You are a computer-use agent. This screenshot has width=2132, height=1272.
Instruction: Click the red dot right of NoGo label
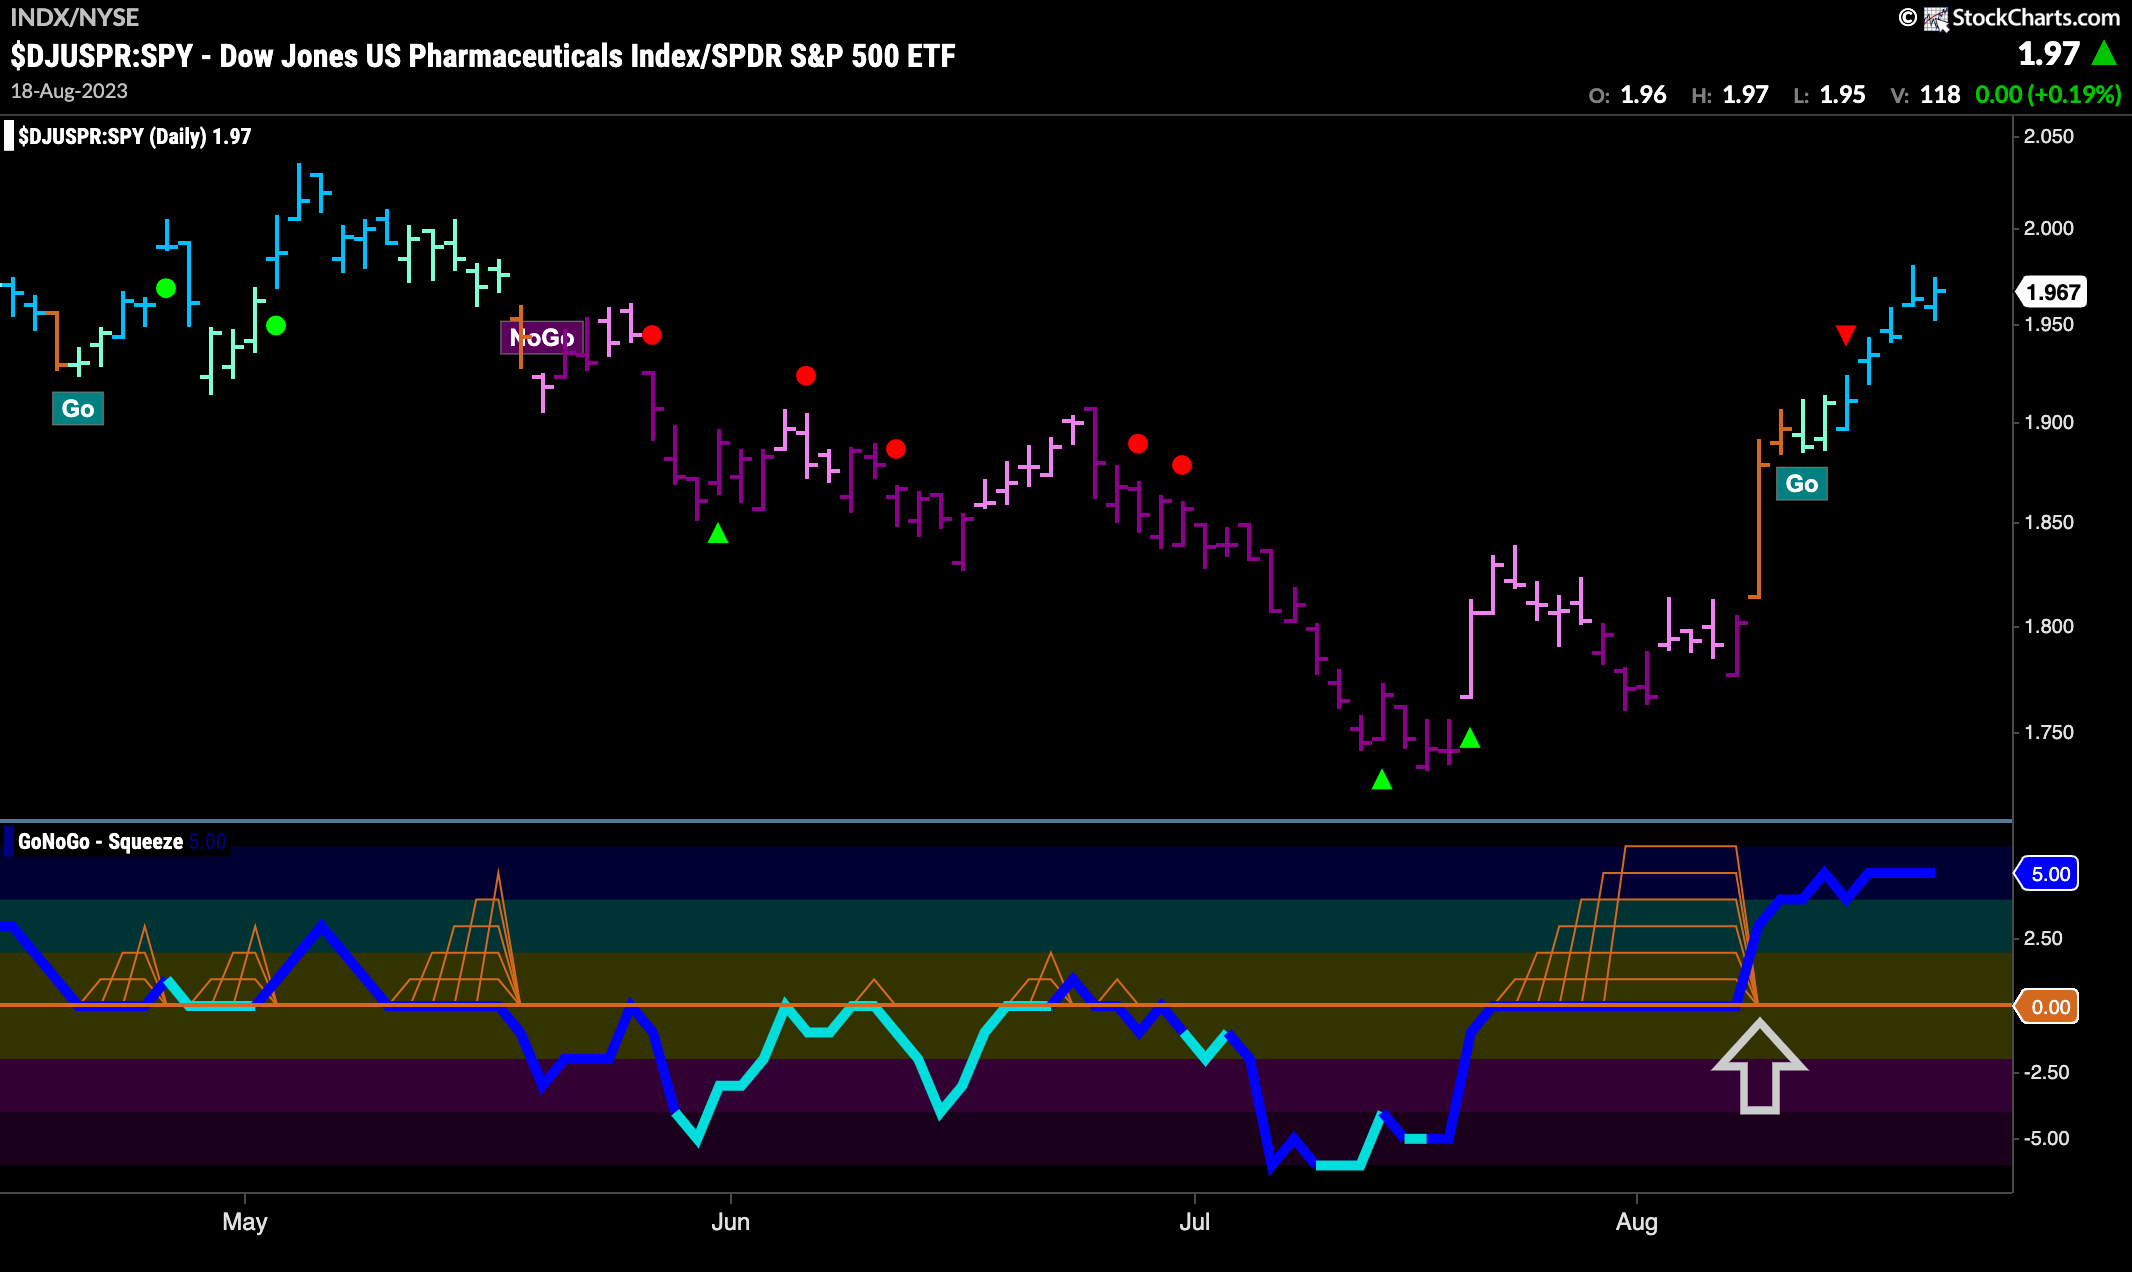(652, 335)
